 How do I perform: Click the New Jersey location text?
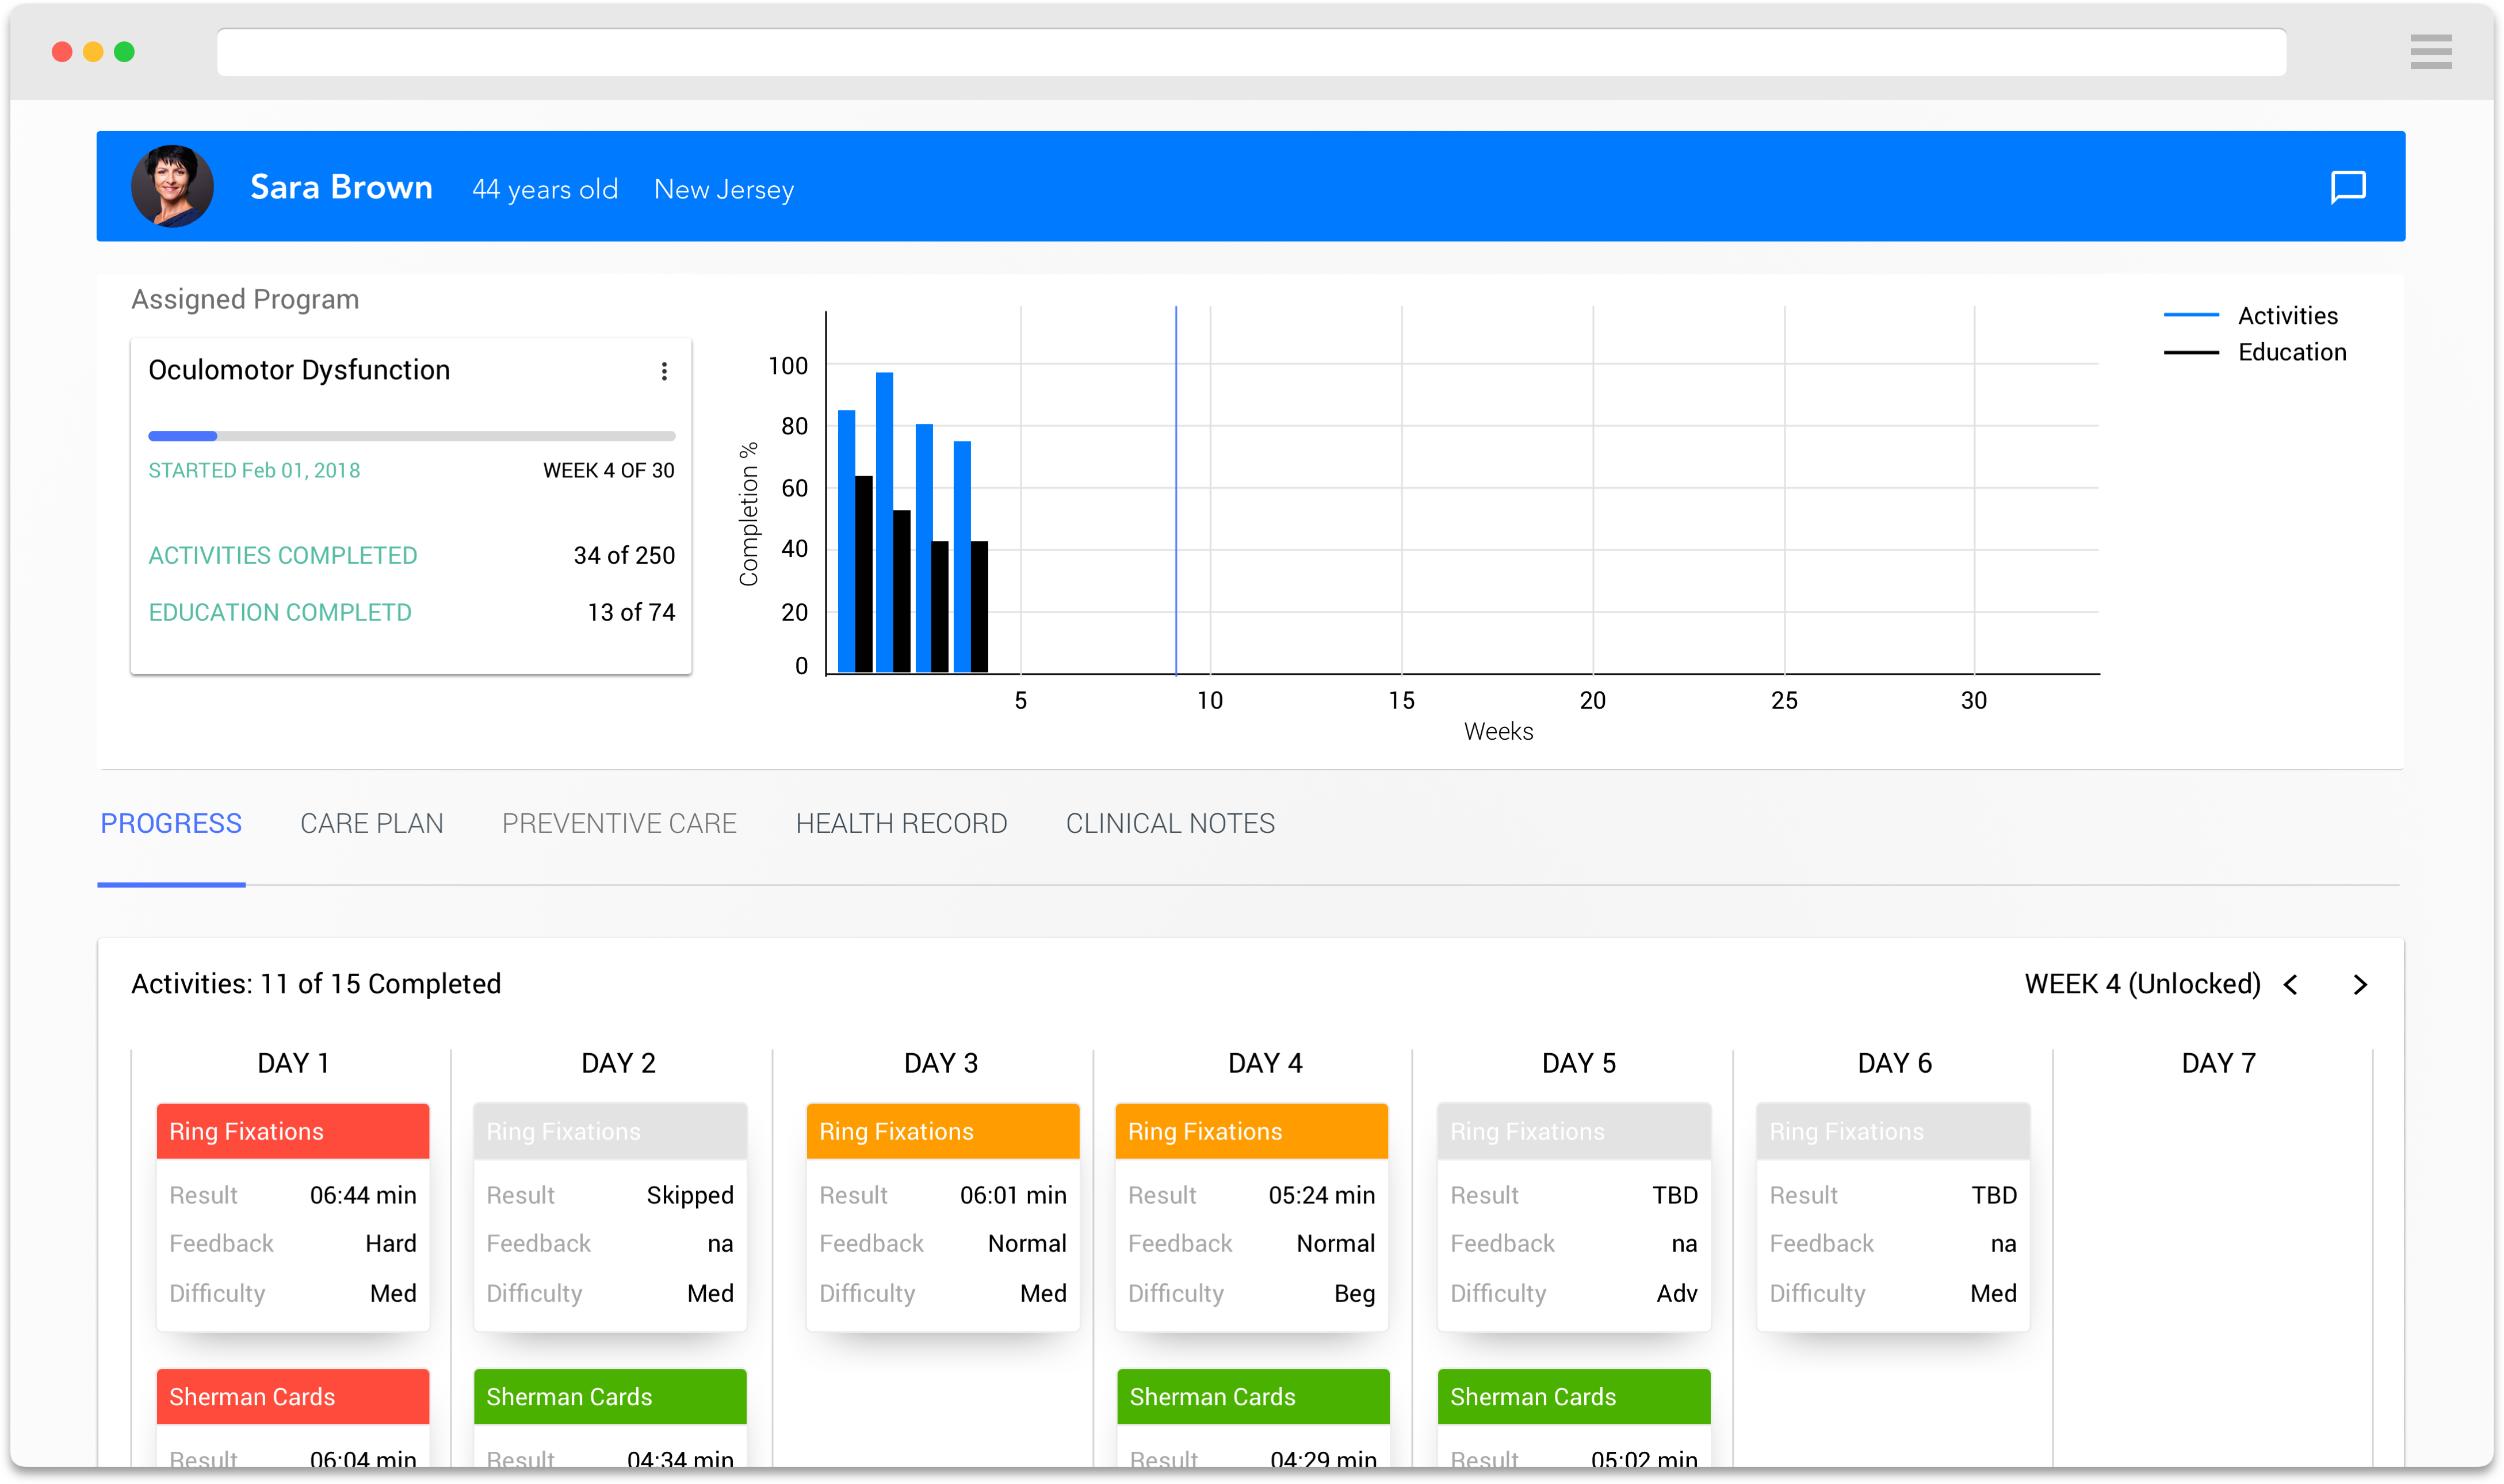point(724,189)
